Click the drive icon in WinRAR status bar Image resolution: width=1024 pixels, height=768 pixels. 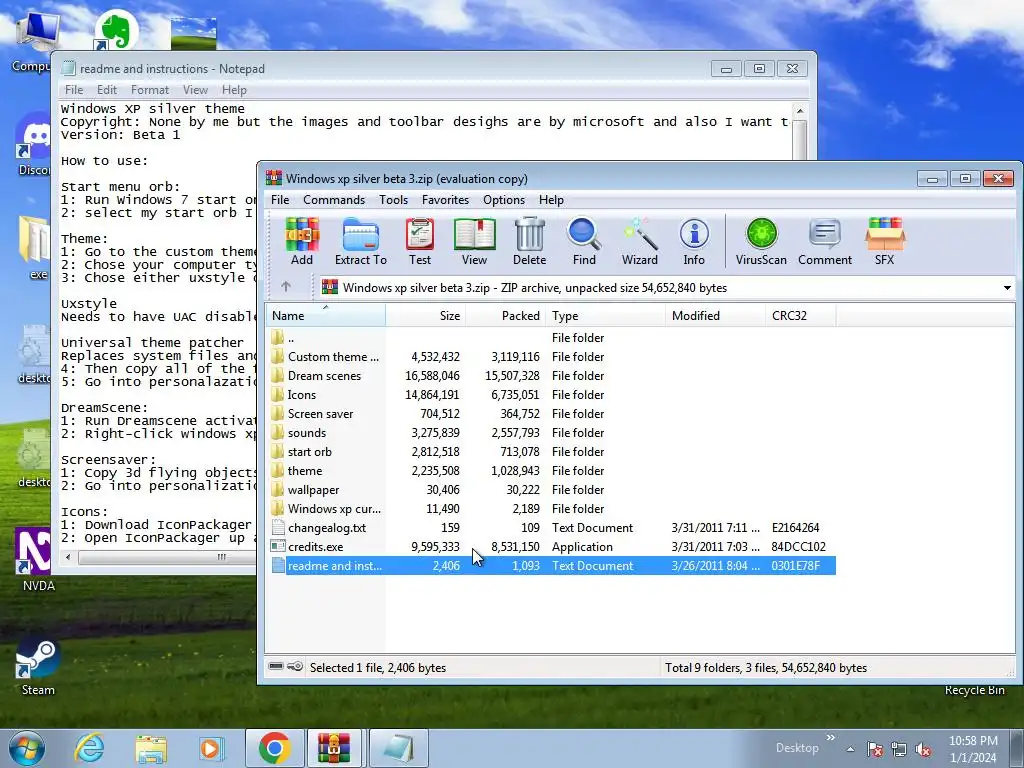276,666
